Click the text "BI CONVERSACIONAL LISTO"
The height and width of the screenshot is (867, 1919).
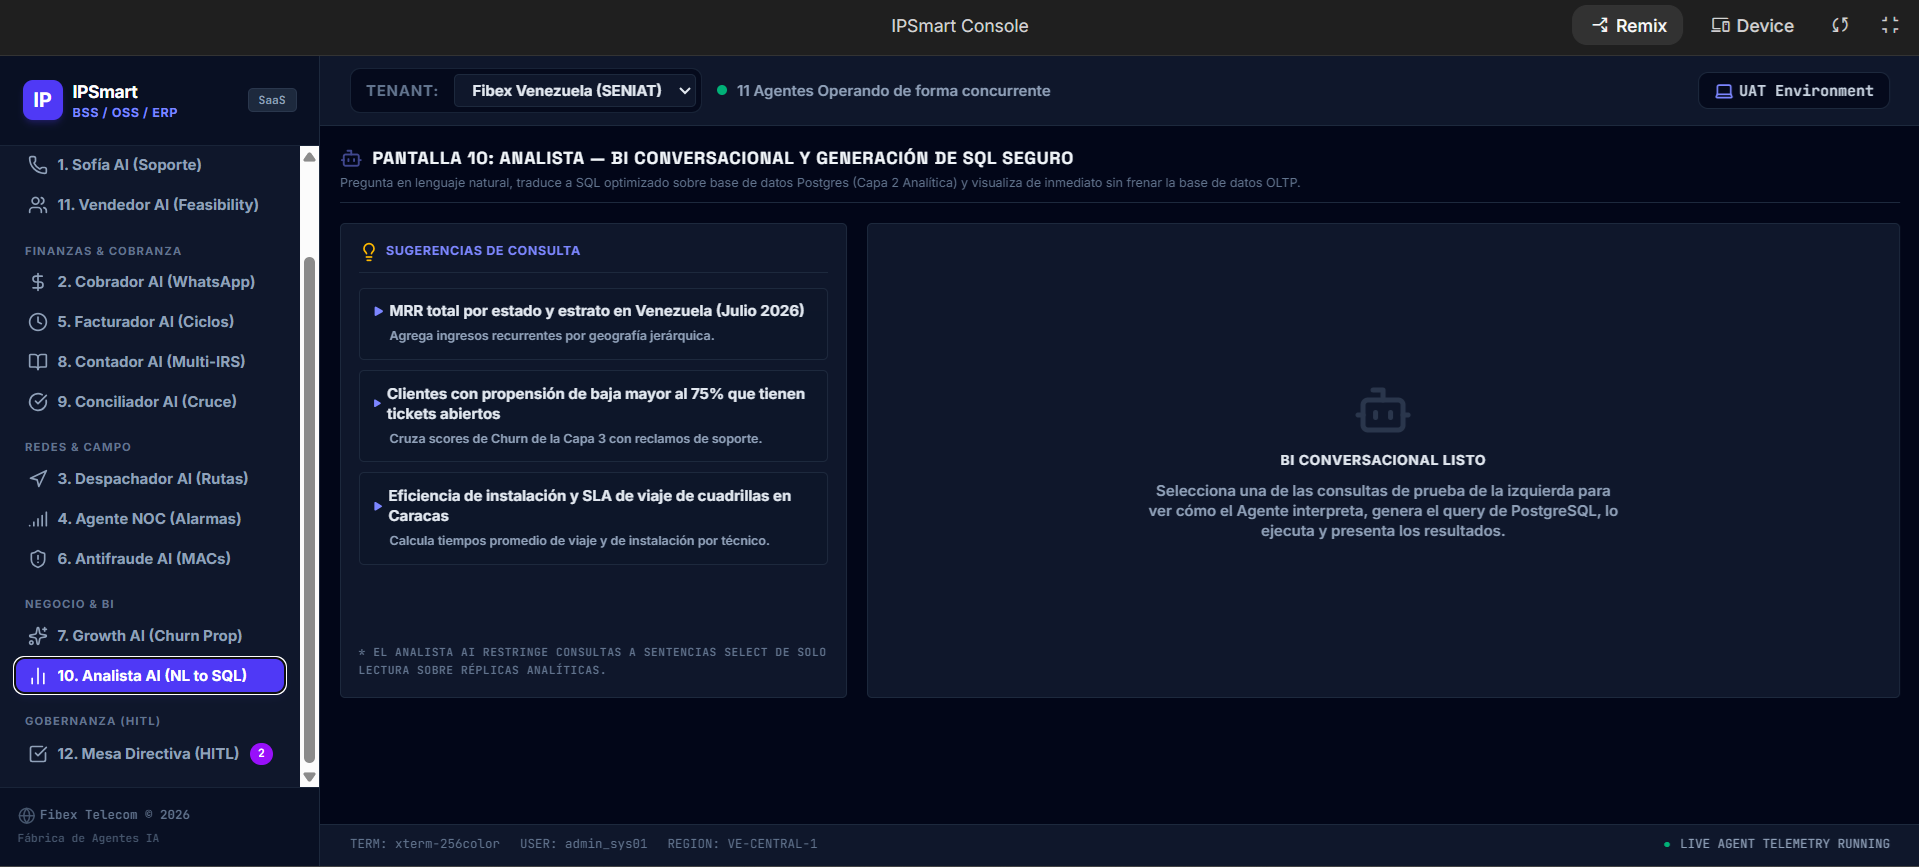coord(1383,460)
